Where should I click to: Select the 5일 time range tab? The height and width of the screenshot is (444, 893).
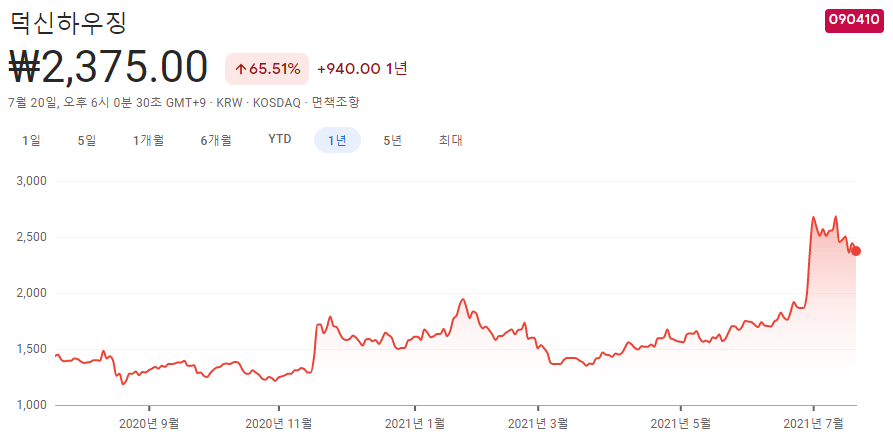(x=87, y=141)
